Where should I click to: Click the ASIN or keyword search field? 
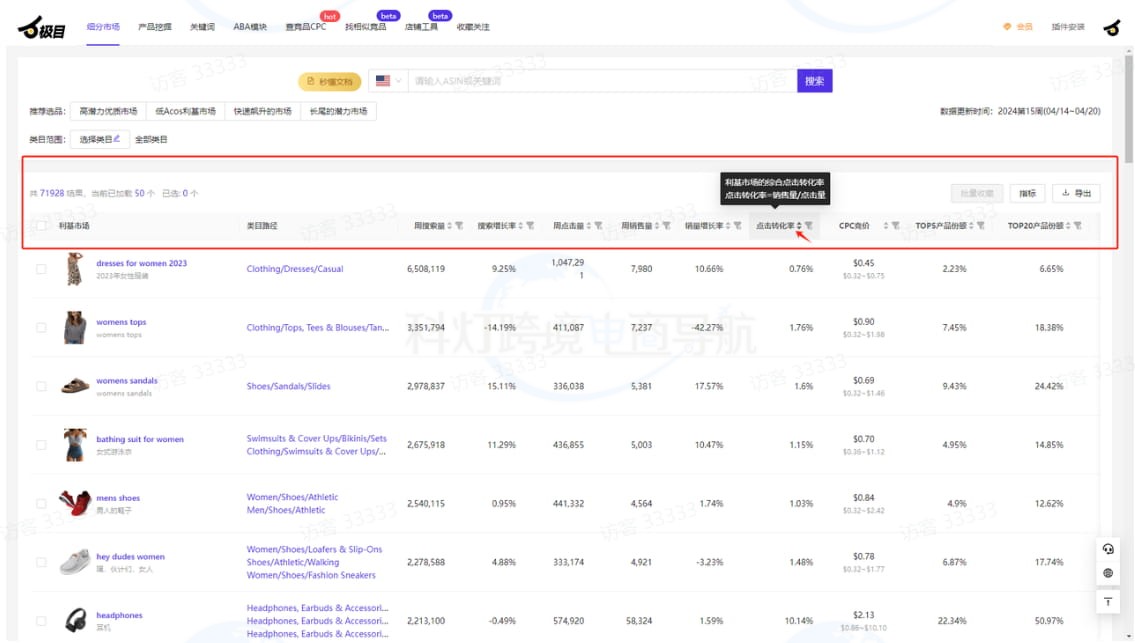[600, 81]
